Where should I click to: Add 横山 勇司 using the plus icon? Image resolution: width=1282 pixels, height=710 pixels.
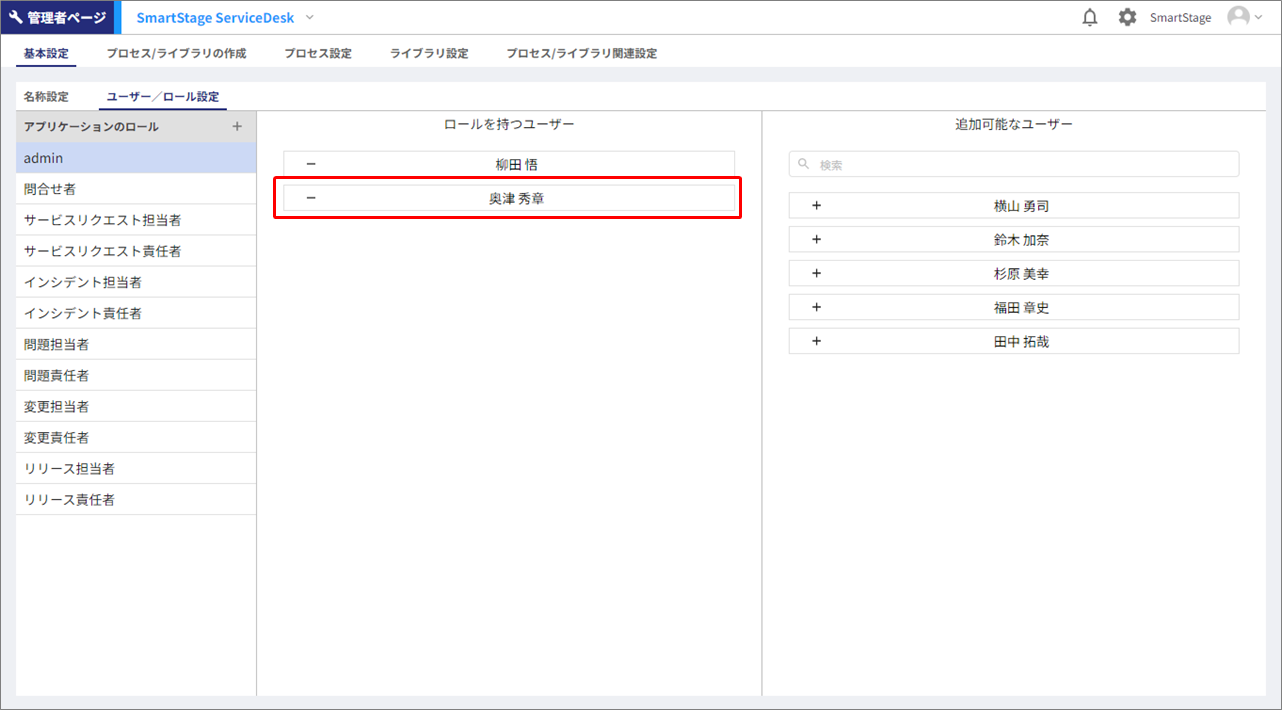coord(816,206)
